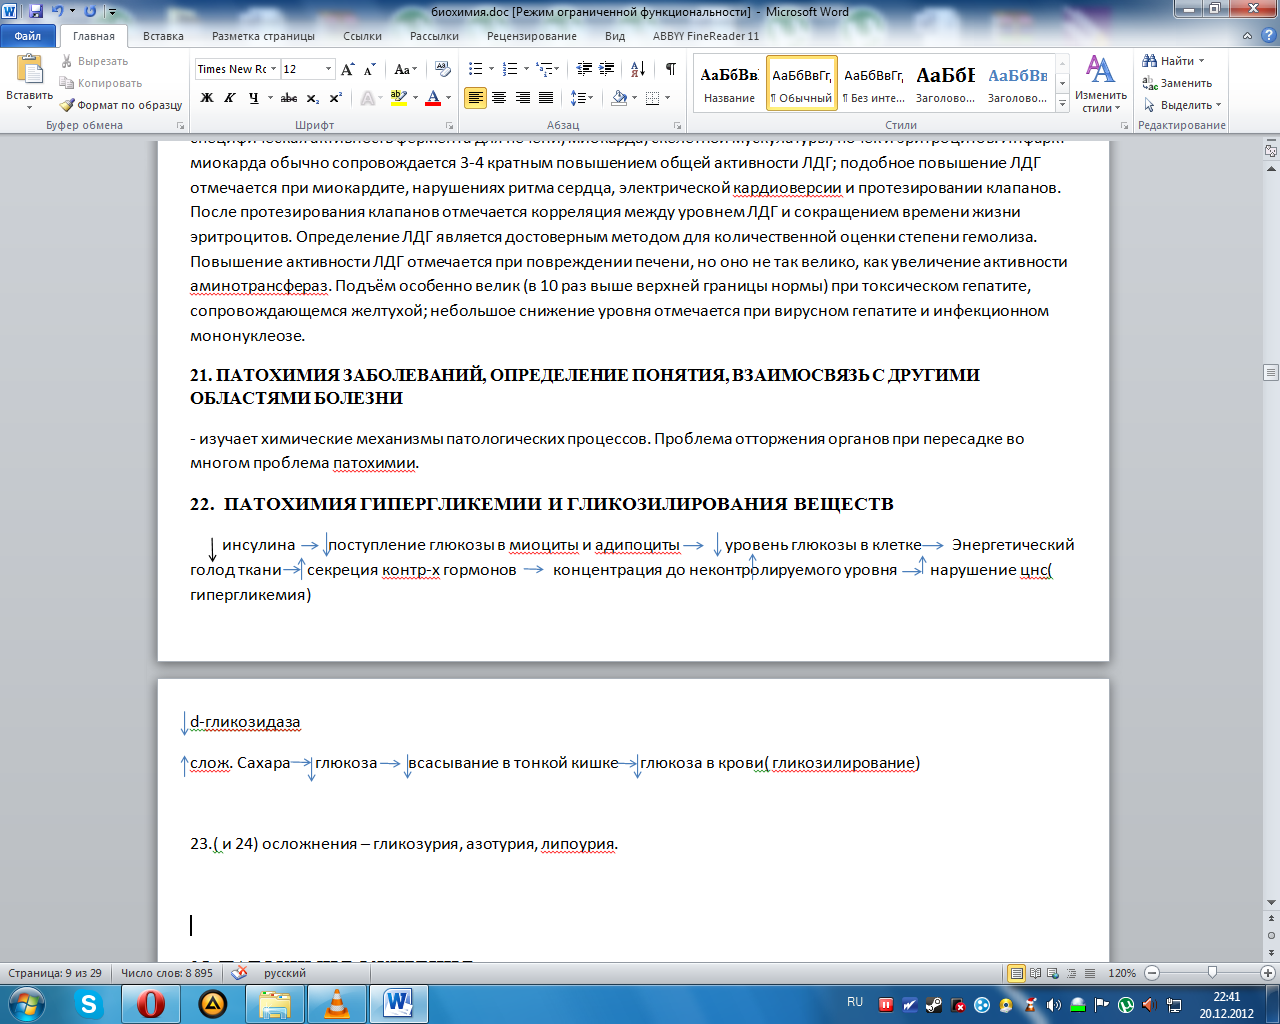Toggle underline formatting
1280x1024 pixels.
tap(253, 98)
